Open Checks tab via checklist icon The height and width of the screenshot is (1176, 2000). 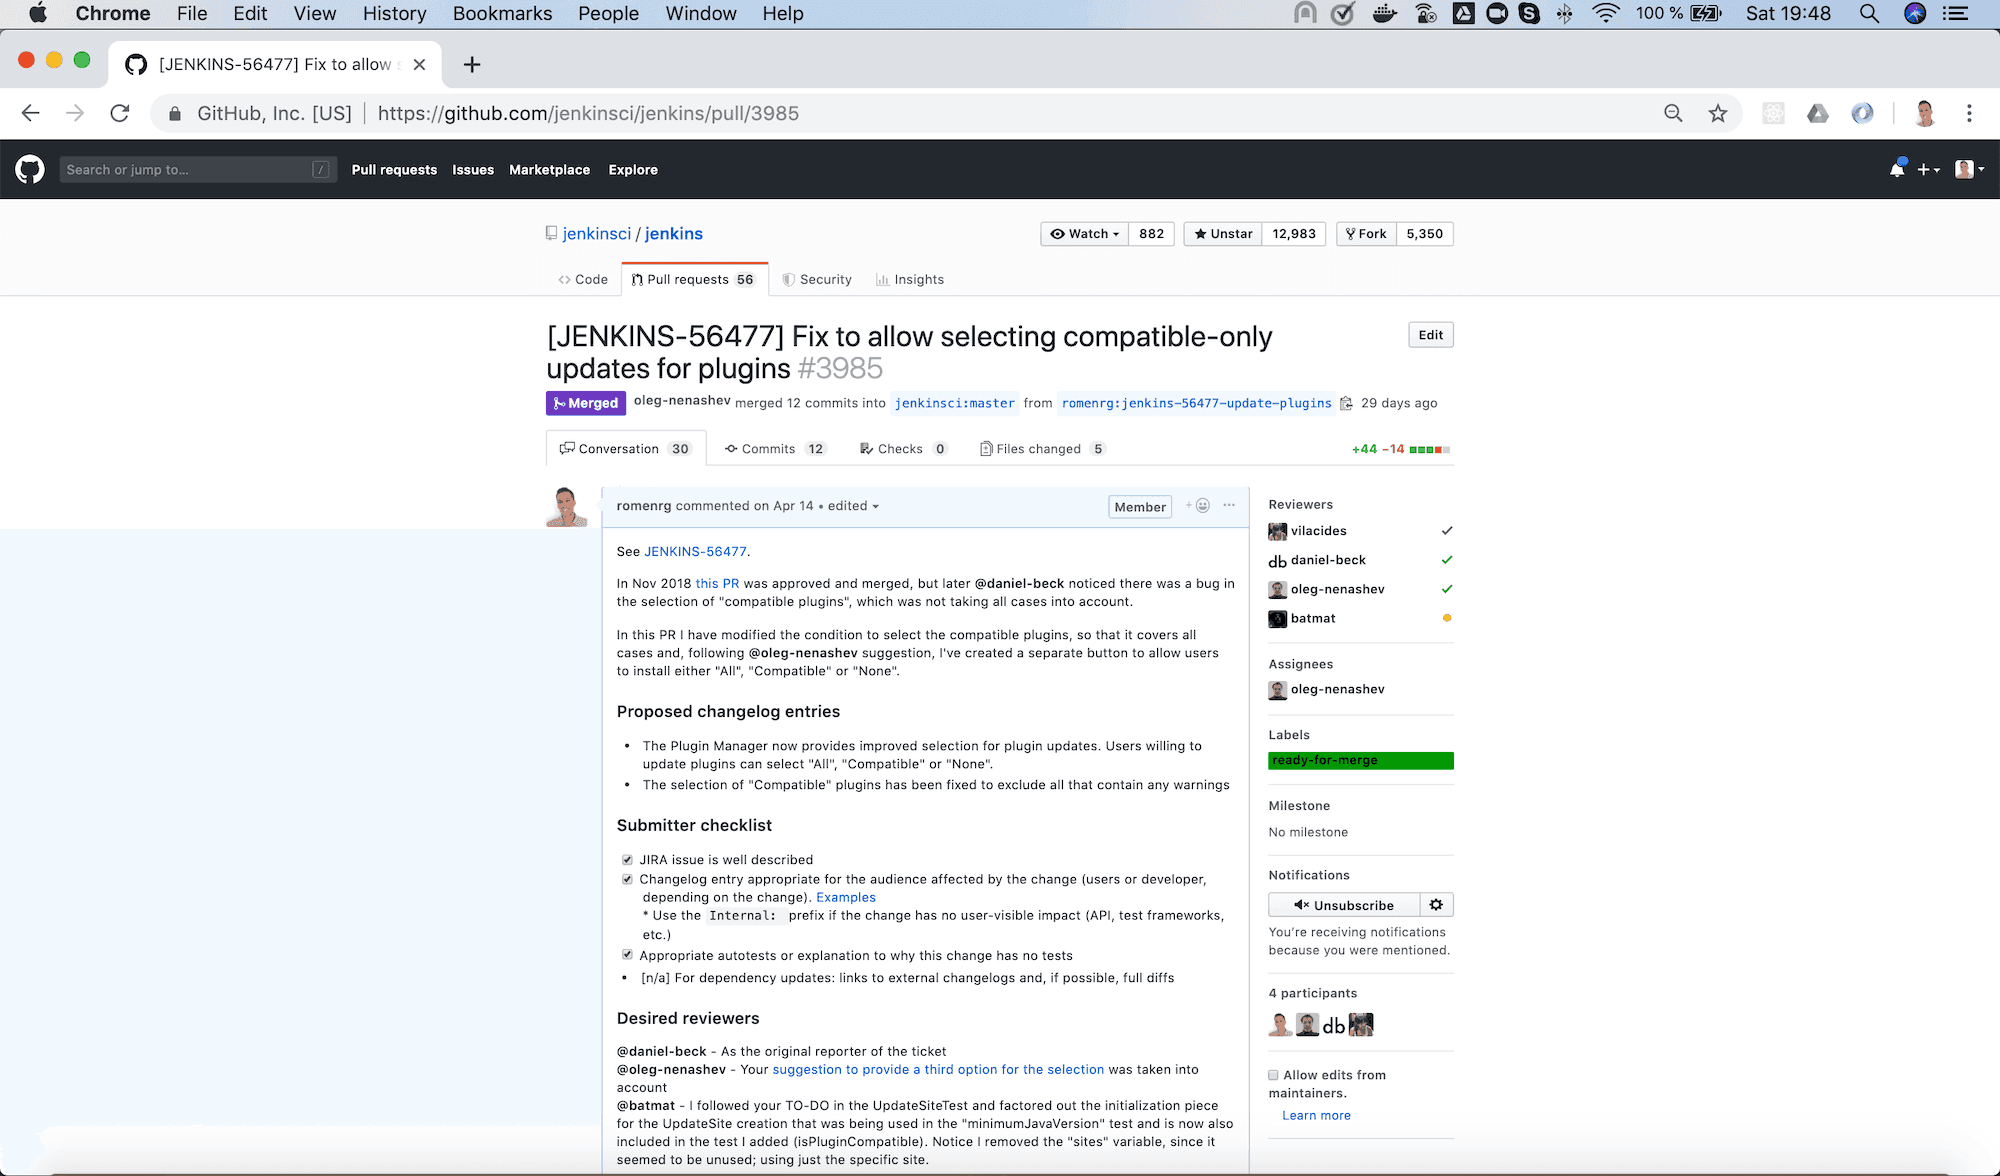click(866, 448)
